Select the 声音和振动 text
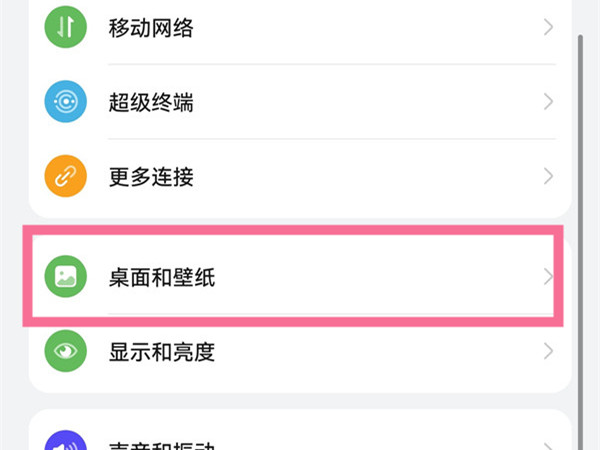Viewport: 600px width, 450px height. click(161, 443)
